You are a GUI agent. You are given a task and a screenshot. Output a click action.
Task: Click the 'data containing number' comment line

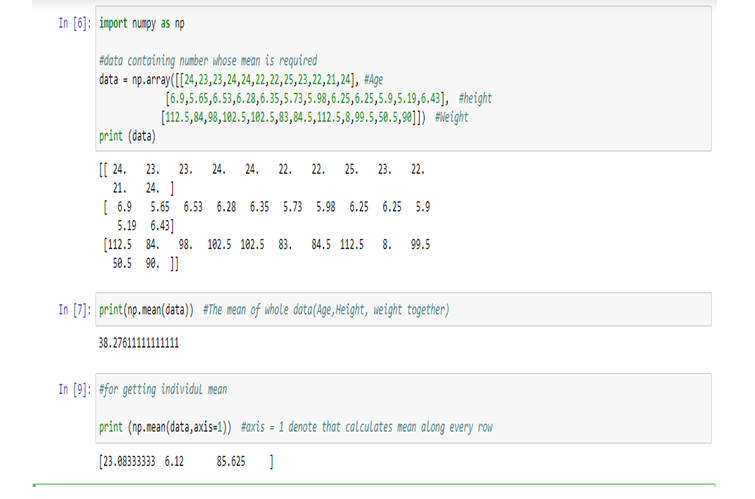[208, 61]
